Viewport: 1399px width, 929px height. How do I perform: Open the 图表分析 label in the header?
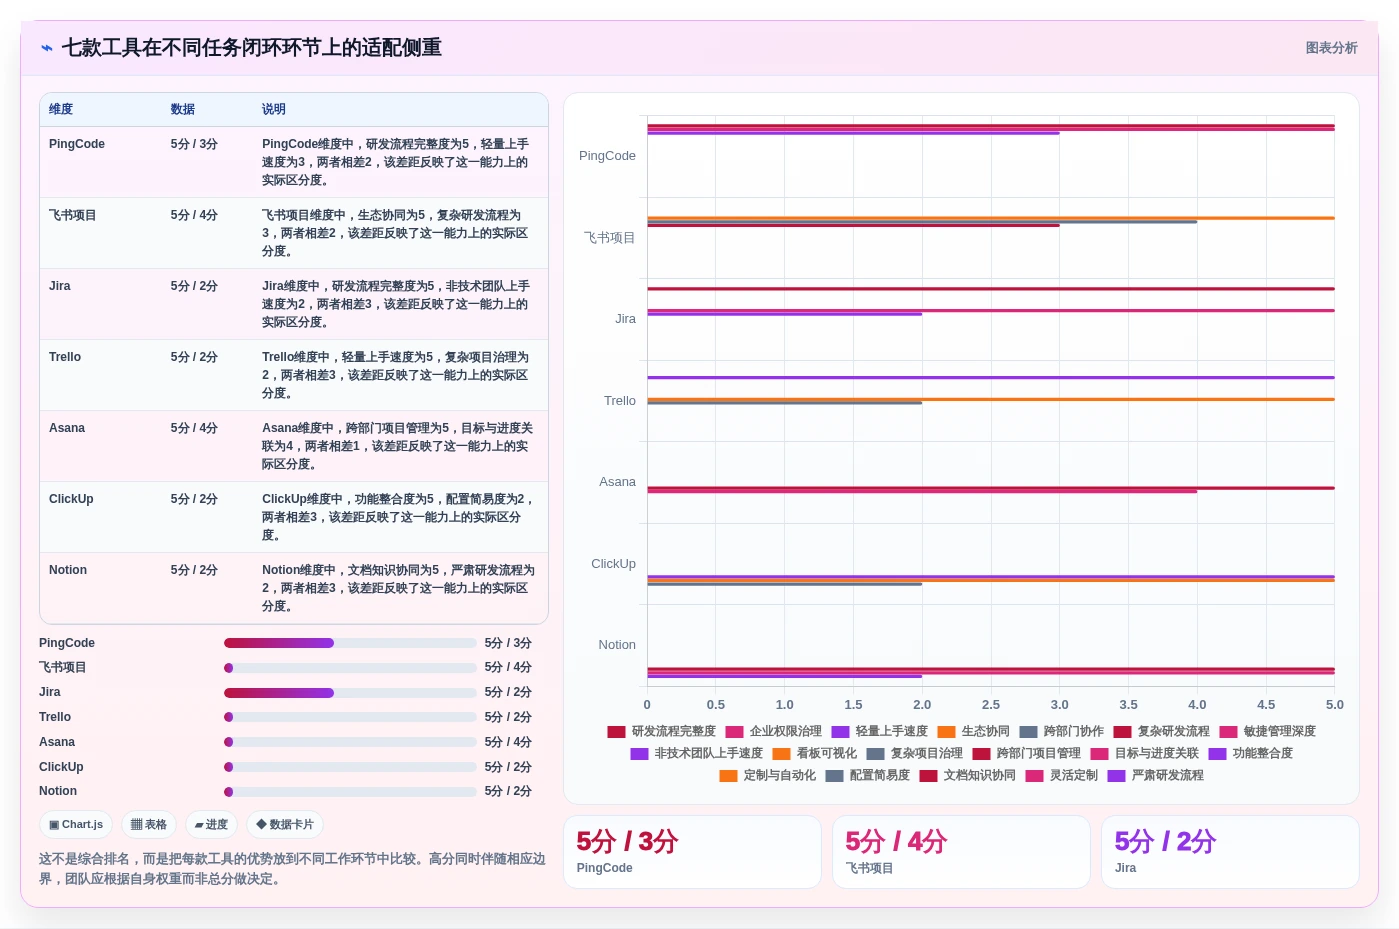[1331, 48]
